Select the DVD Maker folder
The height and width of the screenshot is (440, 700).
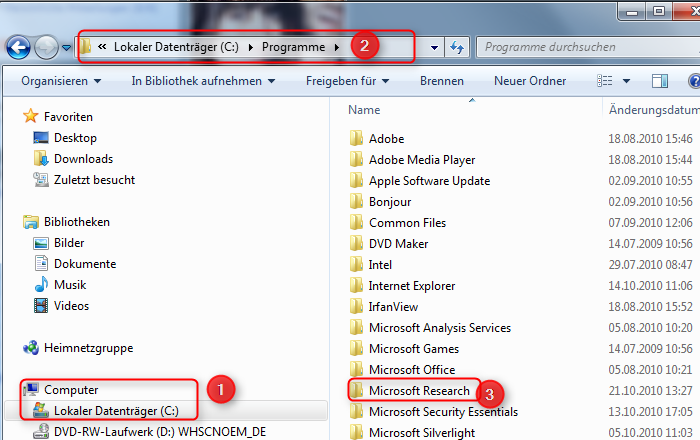(x=398, y=244)
